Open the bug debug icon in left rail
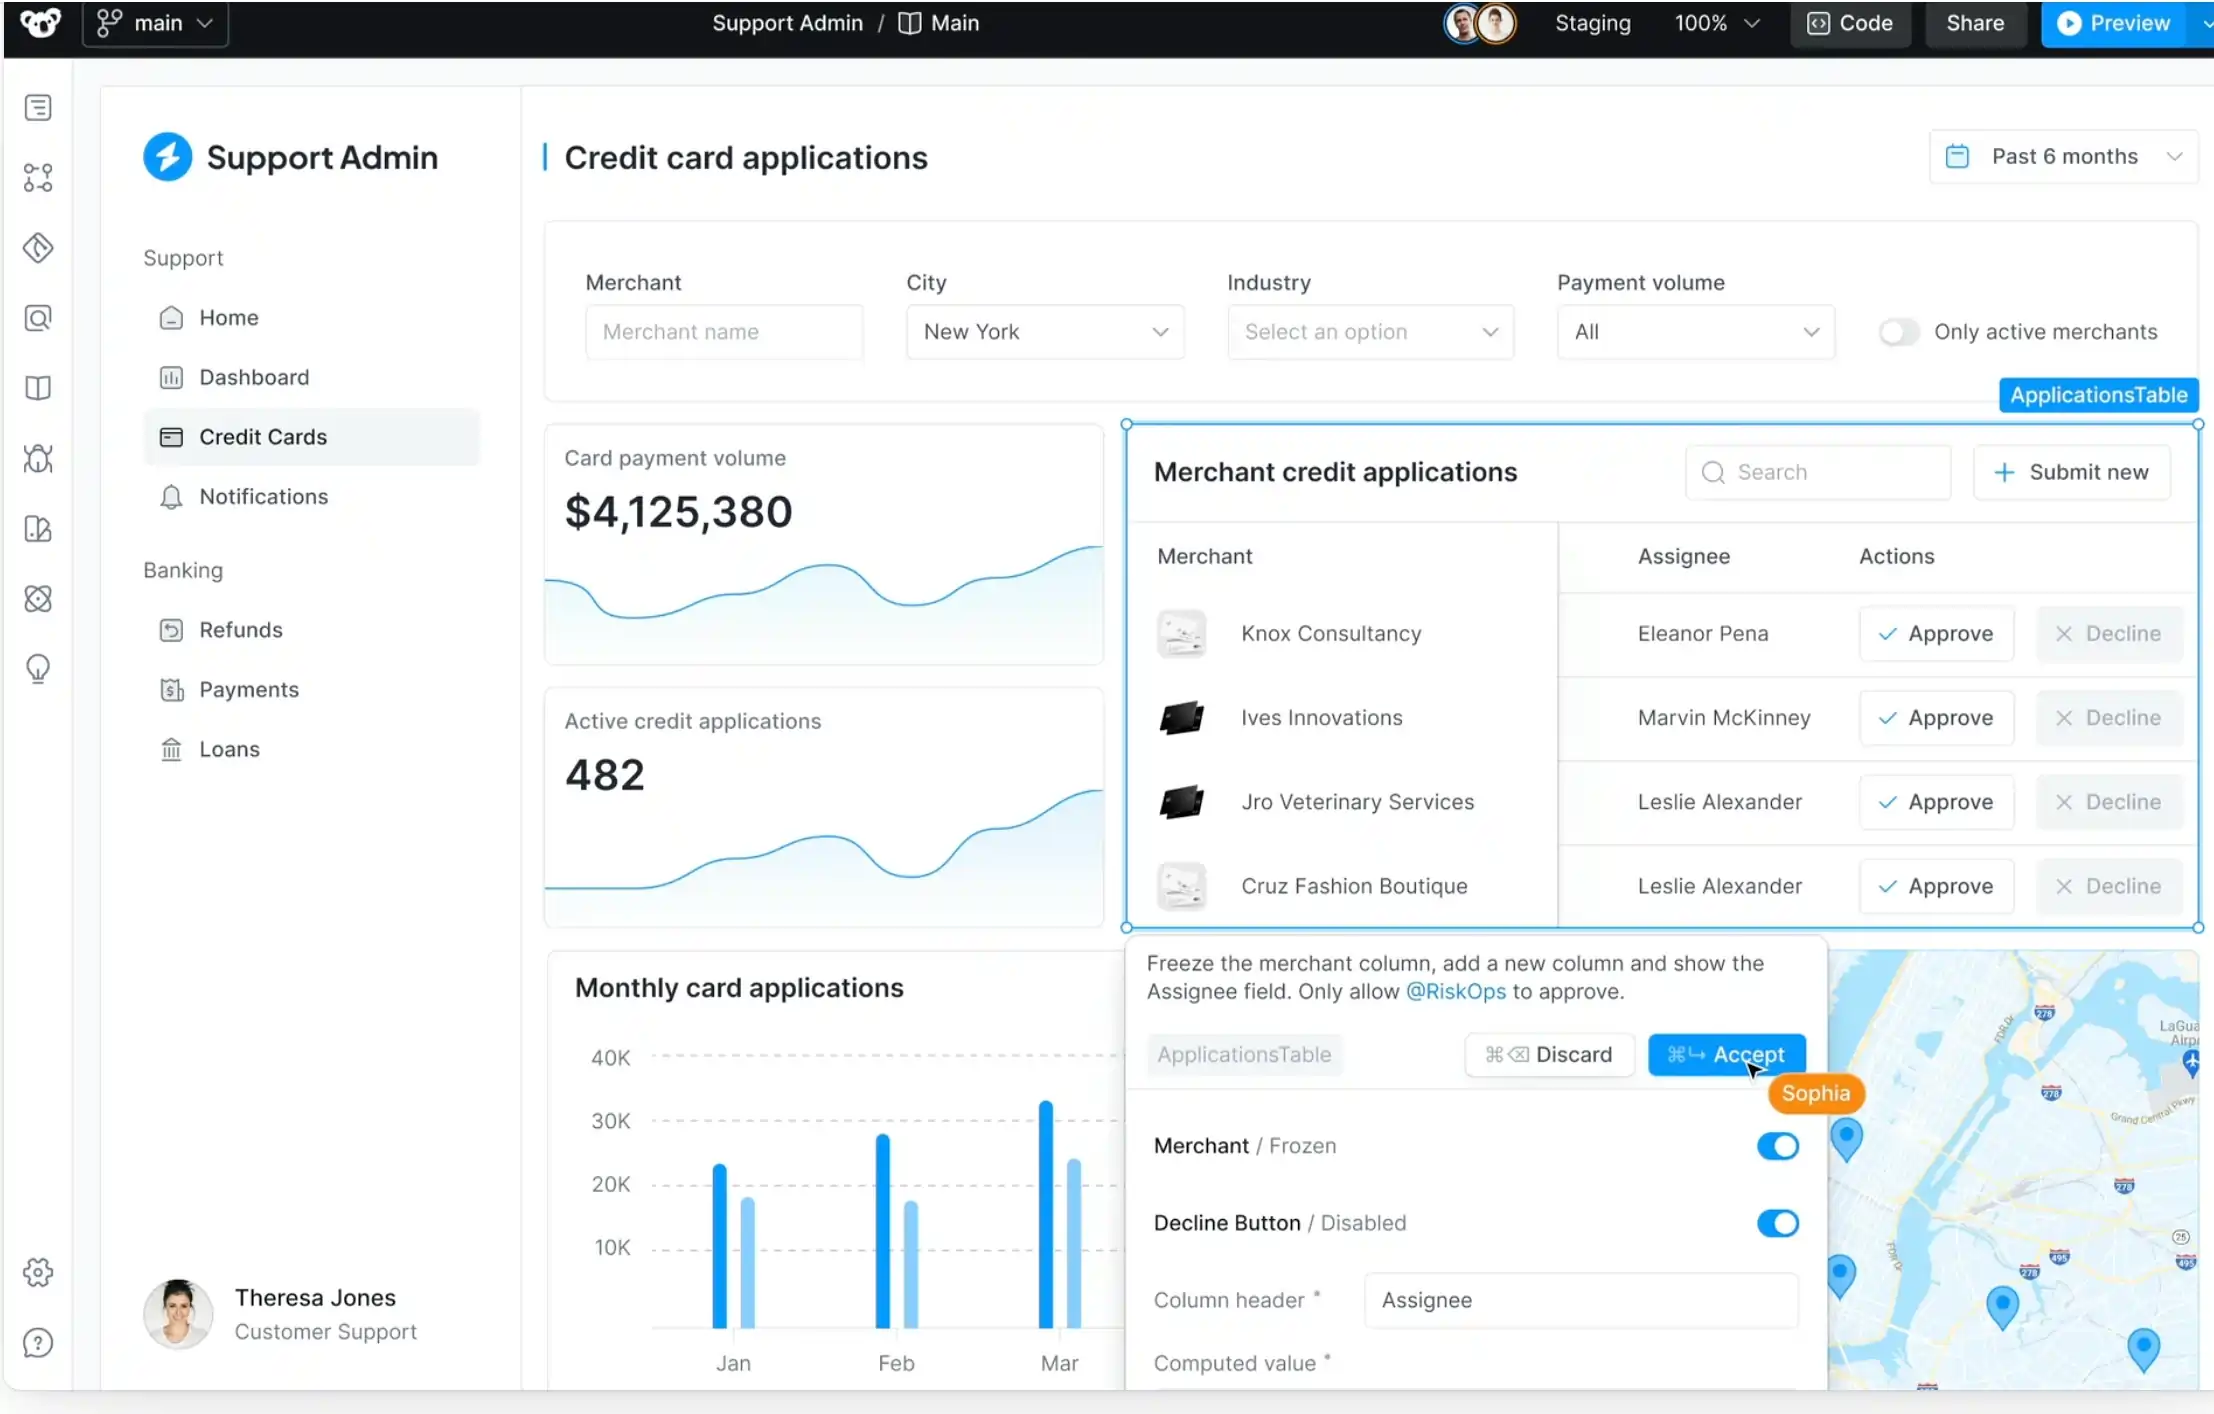 [x=38, y=458]
